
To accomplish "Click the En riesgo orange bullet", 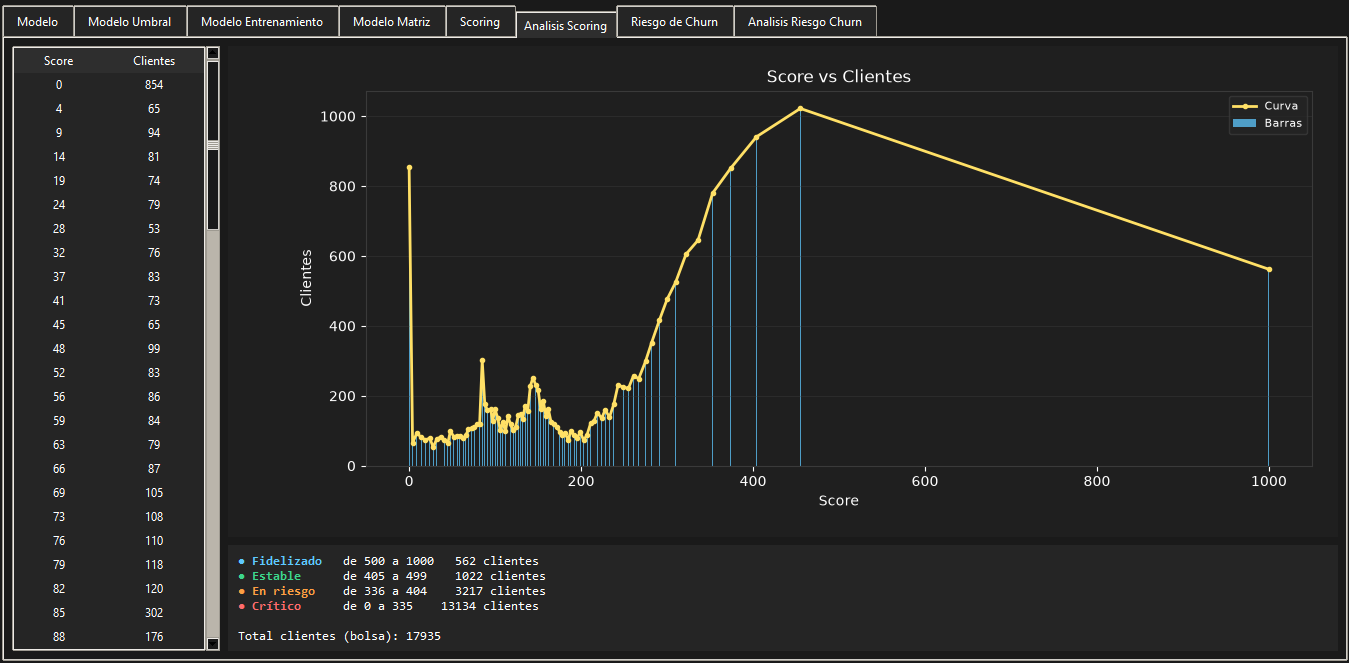I will tap(242, 591).
